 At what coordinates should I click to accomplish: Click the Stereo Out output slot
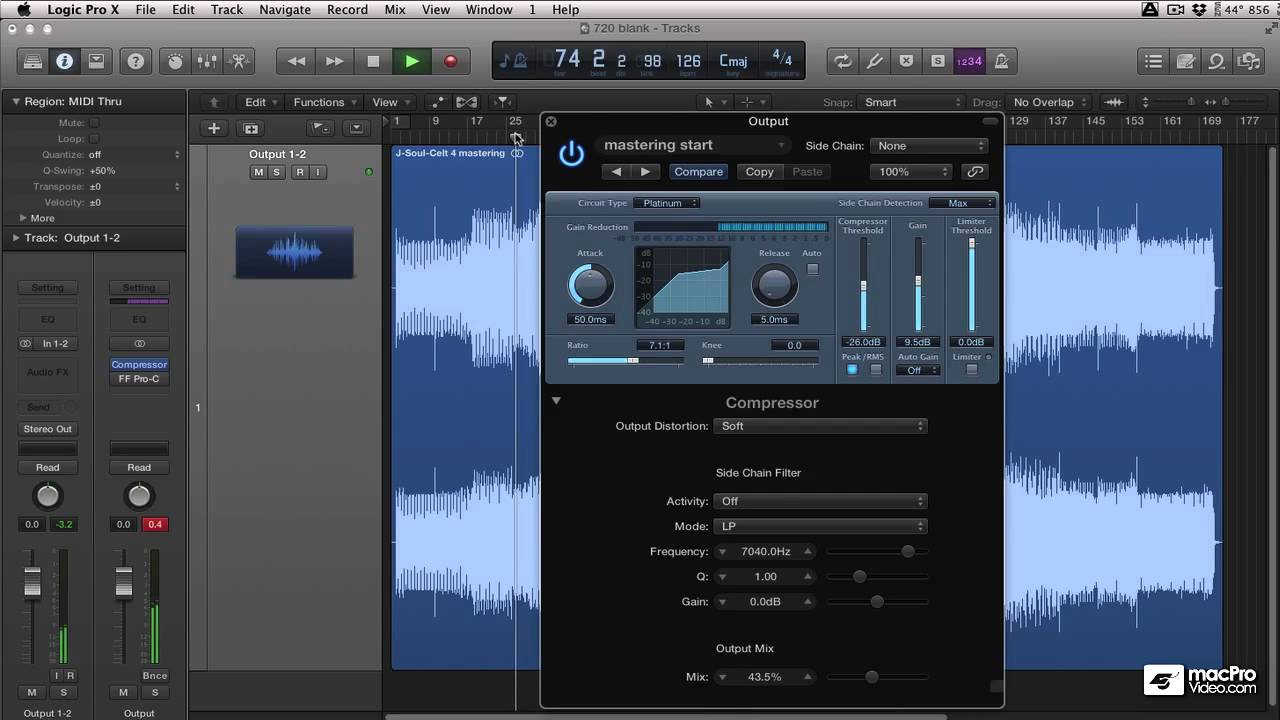pos(48,429)
